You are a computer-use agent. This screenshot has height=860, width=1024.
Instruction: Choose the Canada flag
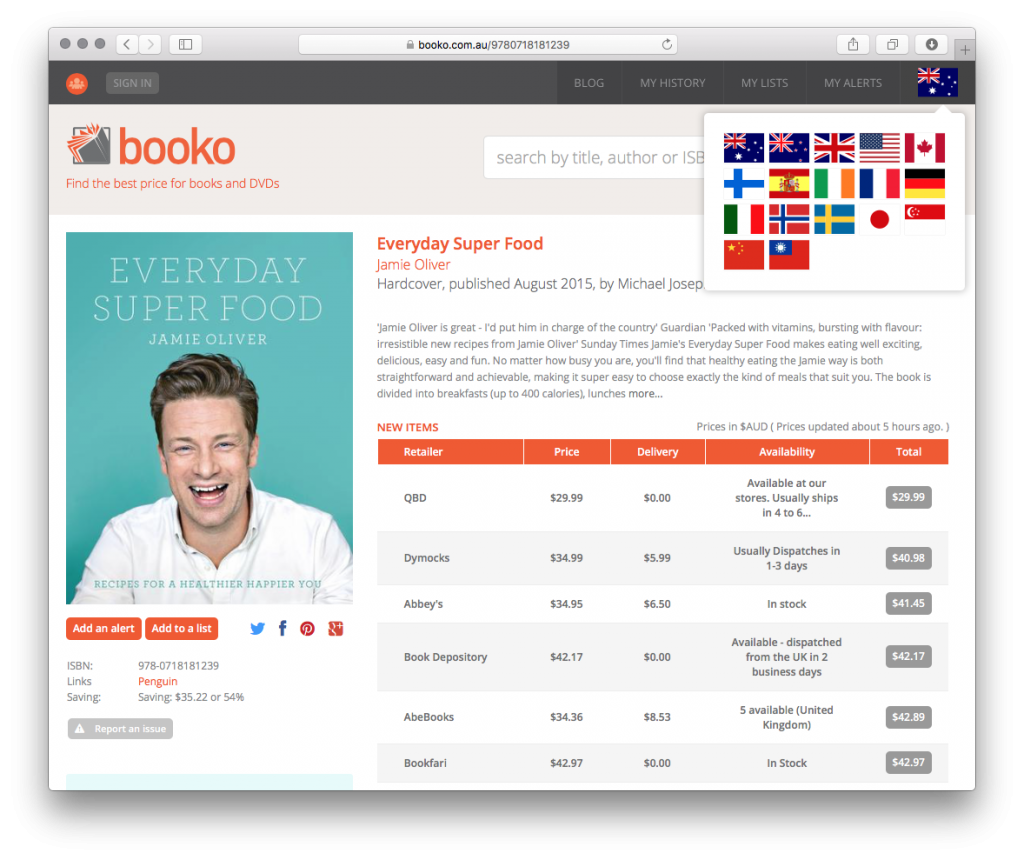pos(925,148)
